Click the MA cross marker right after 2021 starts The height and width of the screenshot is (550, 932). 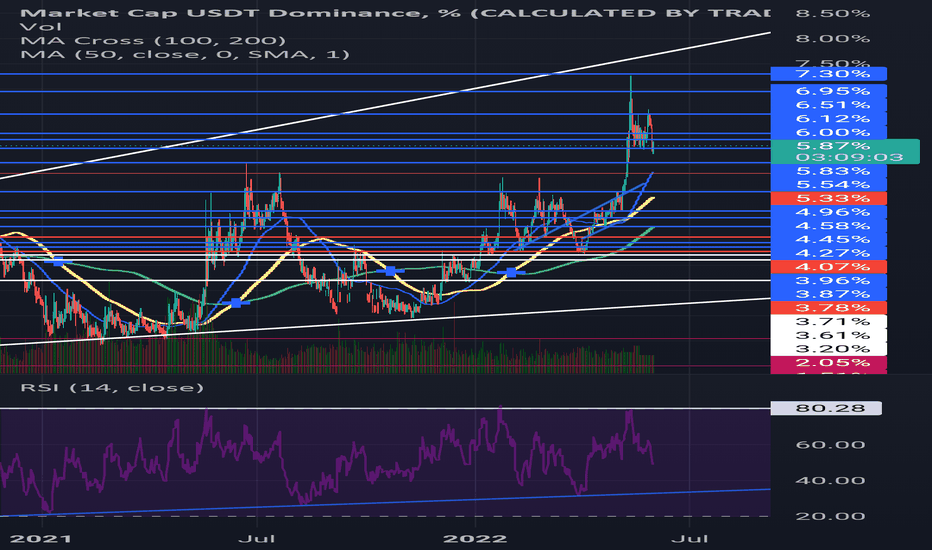[58, 261]
